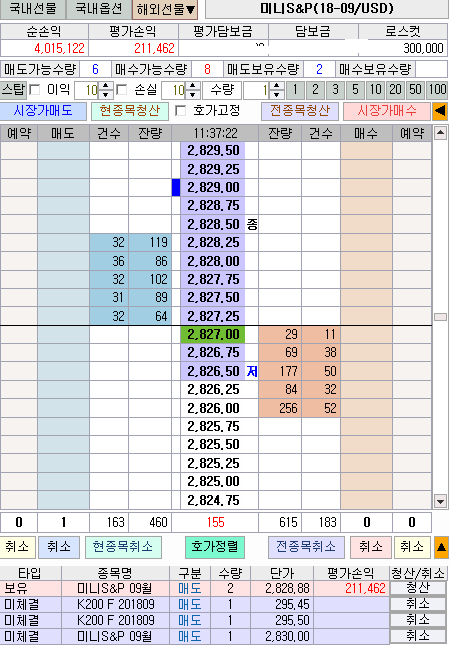Enable the 이익 stop checkbox

click(x=36, y=90)
